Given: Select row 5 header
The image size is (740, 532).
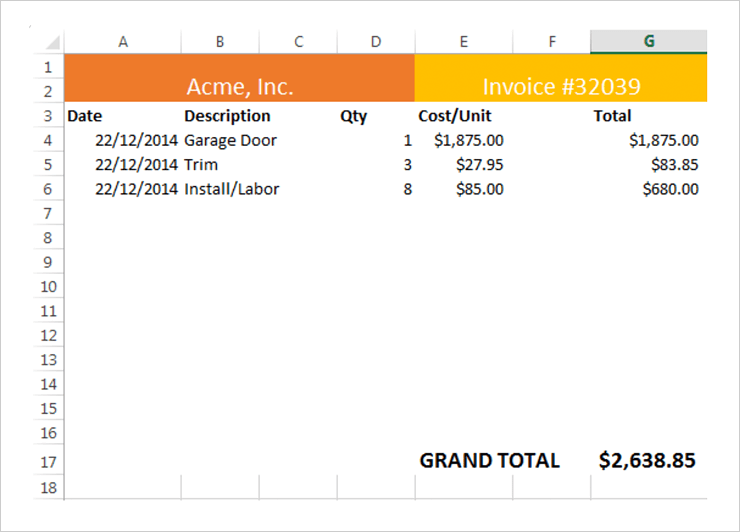Looking at the screenshot, I should pos(48,165).
